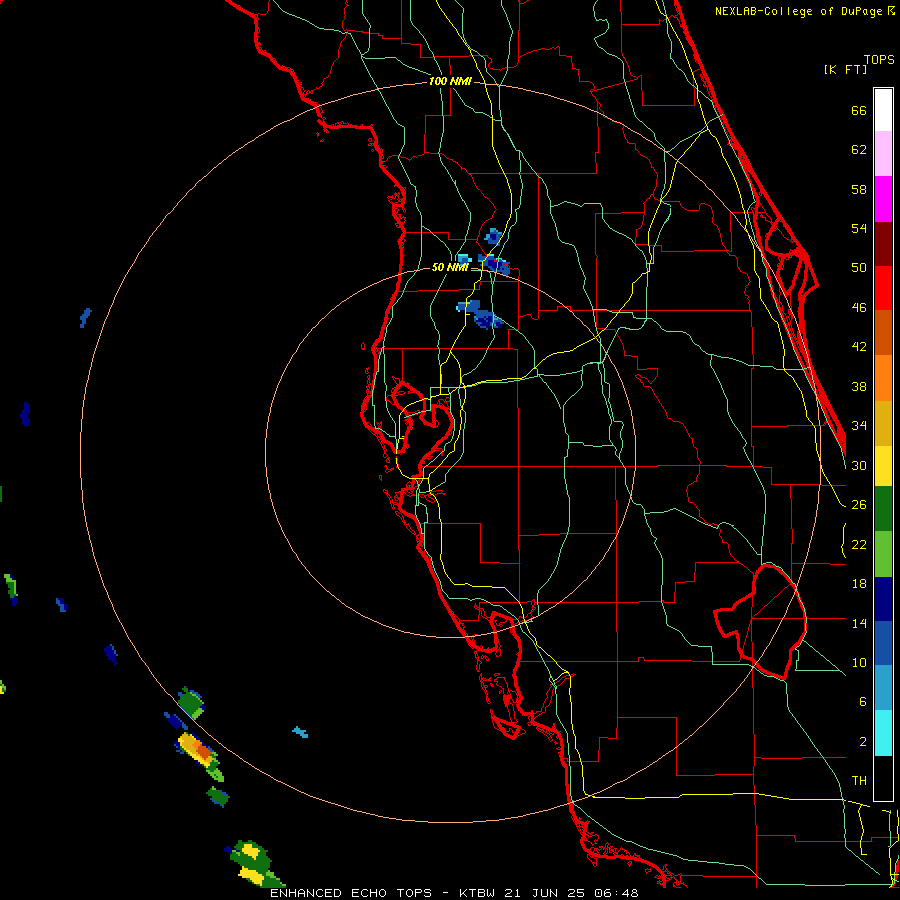This screenshot has height=900, width=900.
Task: Click the 34 value on the legend scale
Action: 859,425
